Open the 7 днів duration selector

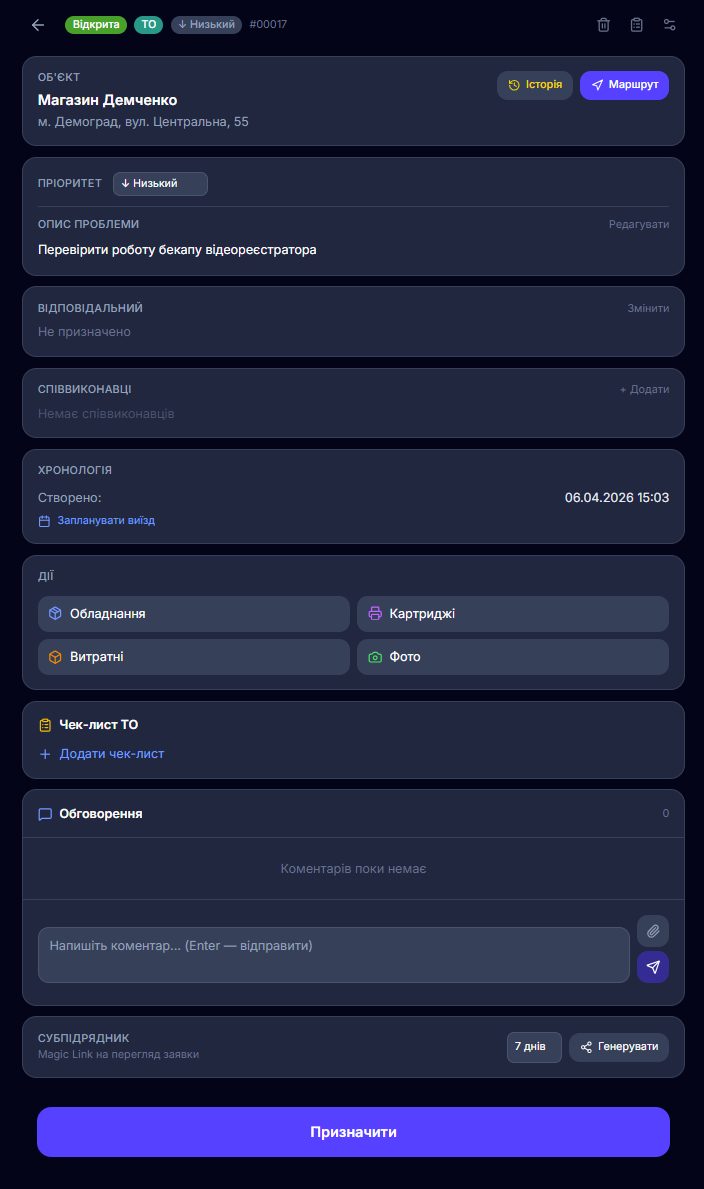[534, 1047]
